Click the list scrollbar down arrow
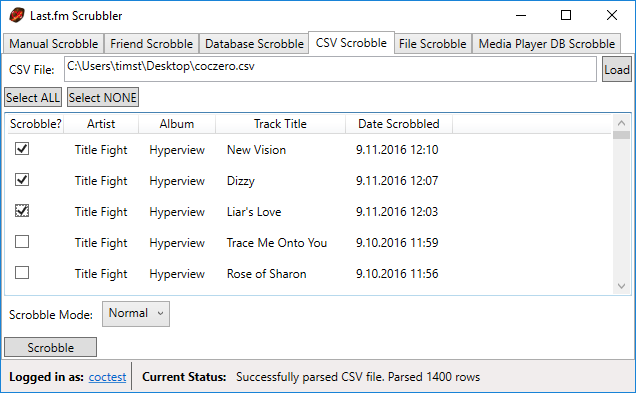The image size is (636, 393). (x=621, y=286)
